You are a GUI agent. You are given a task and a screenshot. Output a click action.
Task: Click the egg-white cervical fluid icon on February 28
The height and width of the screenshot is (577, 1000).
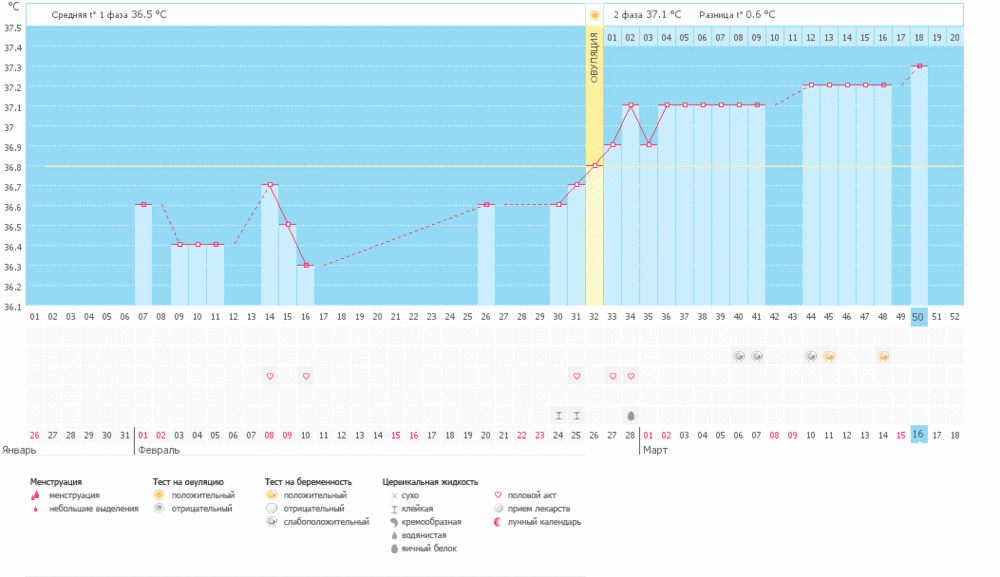click(631, 416)
